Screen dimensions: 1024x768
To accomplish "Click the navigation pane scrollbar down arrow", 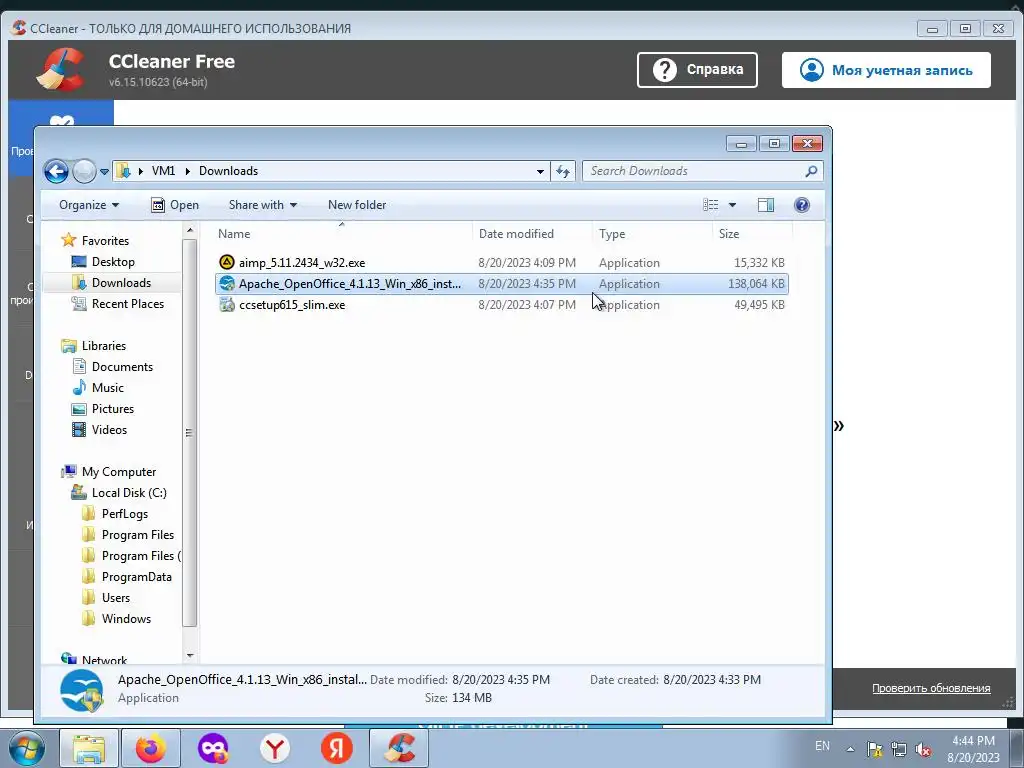I will [189, 656].
